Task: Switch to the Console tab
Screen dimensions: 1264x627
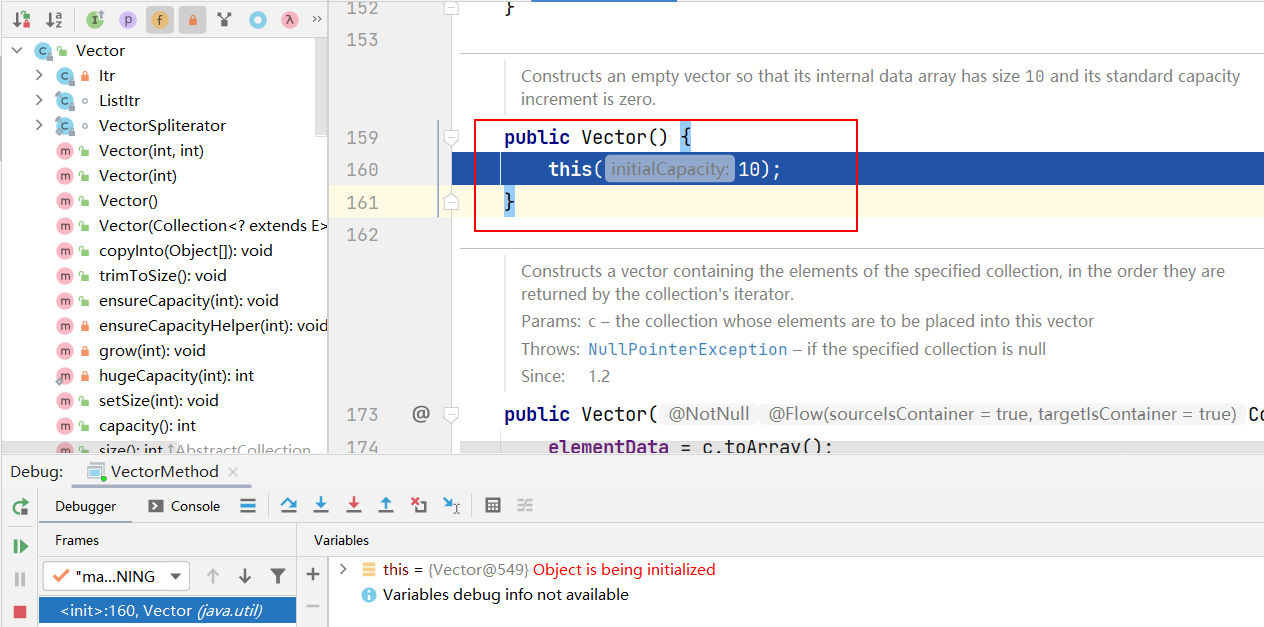Action: coord(184,506)
